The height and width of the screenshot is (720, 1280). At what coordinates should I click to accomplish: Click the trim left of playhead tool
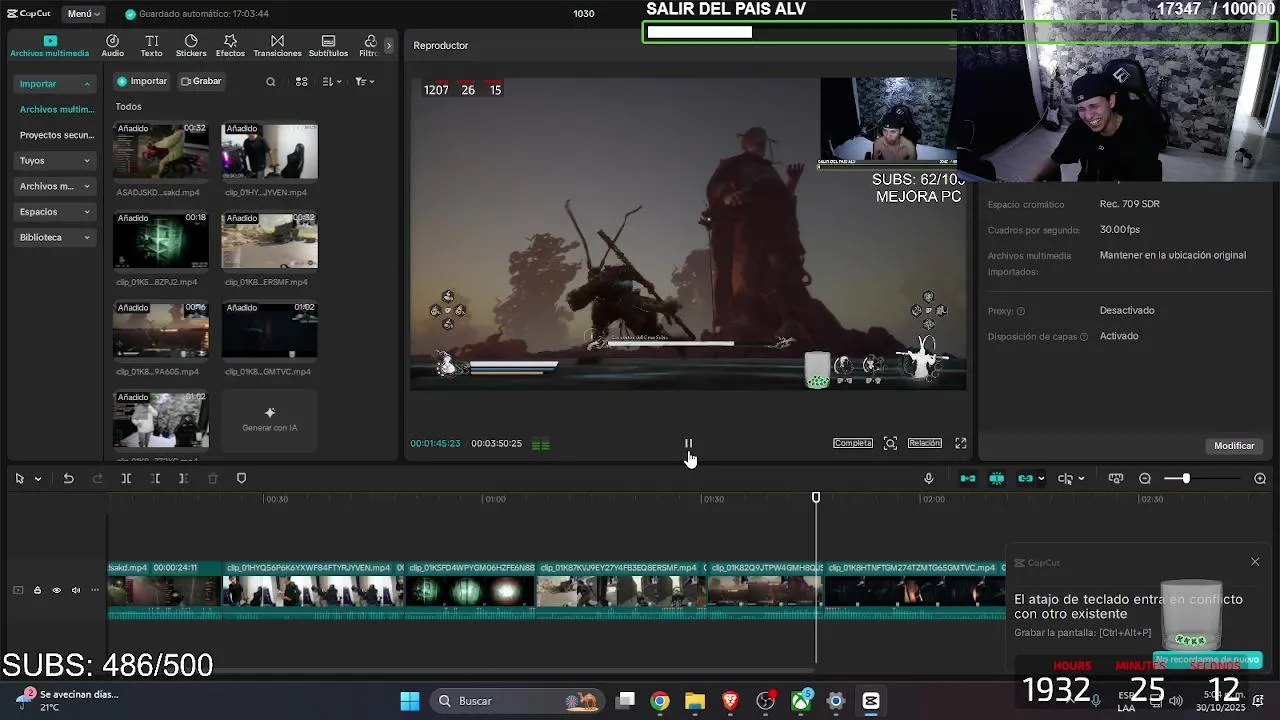pyautogui.click(x=155, y=479)
